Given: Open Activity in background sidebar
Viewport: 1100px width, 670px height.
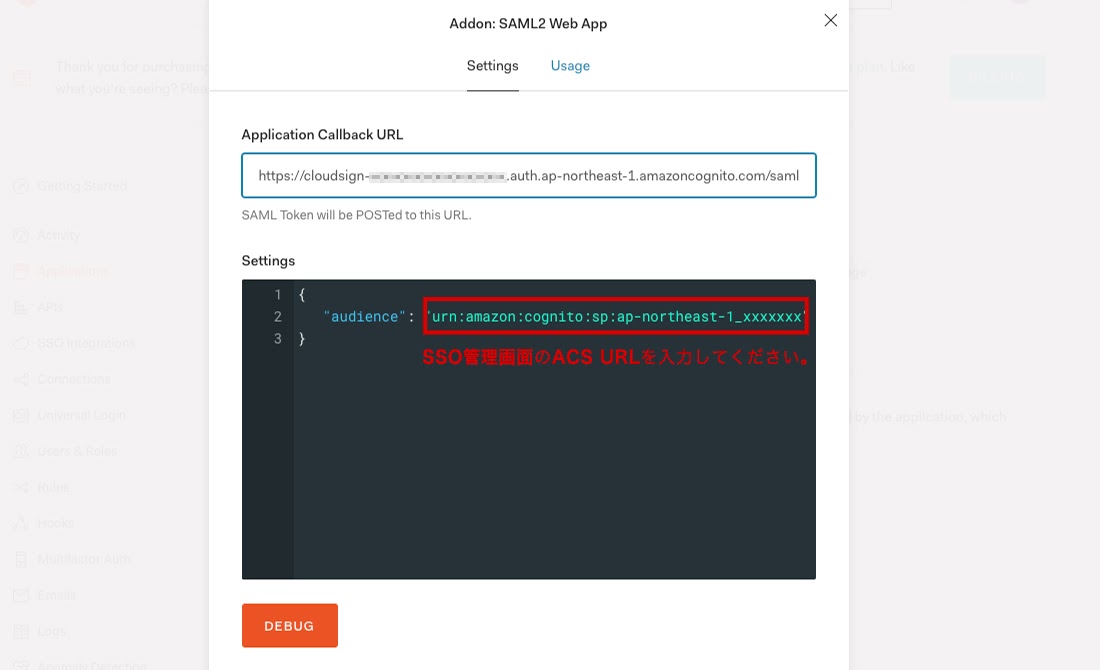Looking at the screenshot, I should pyautogui.click(x=59, y=235).
